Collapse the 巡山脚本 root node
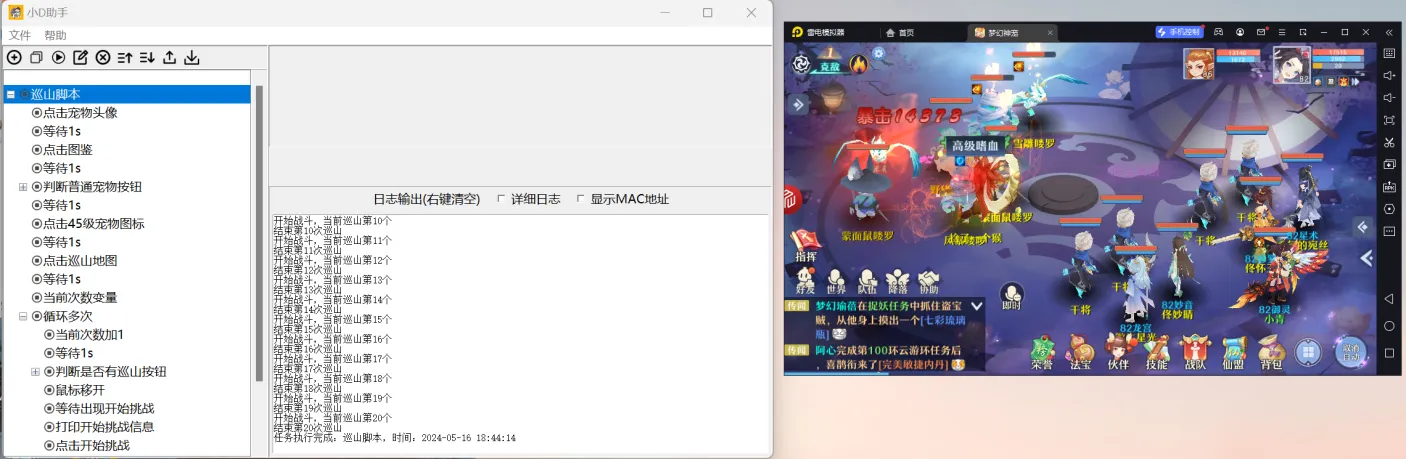 [10, 94]
